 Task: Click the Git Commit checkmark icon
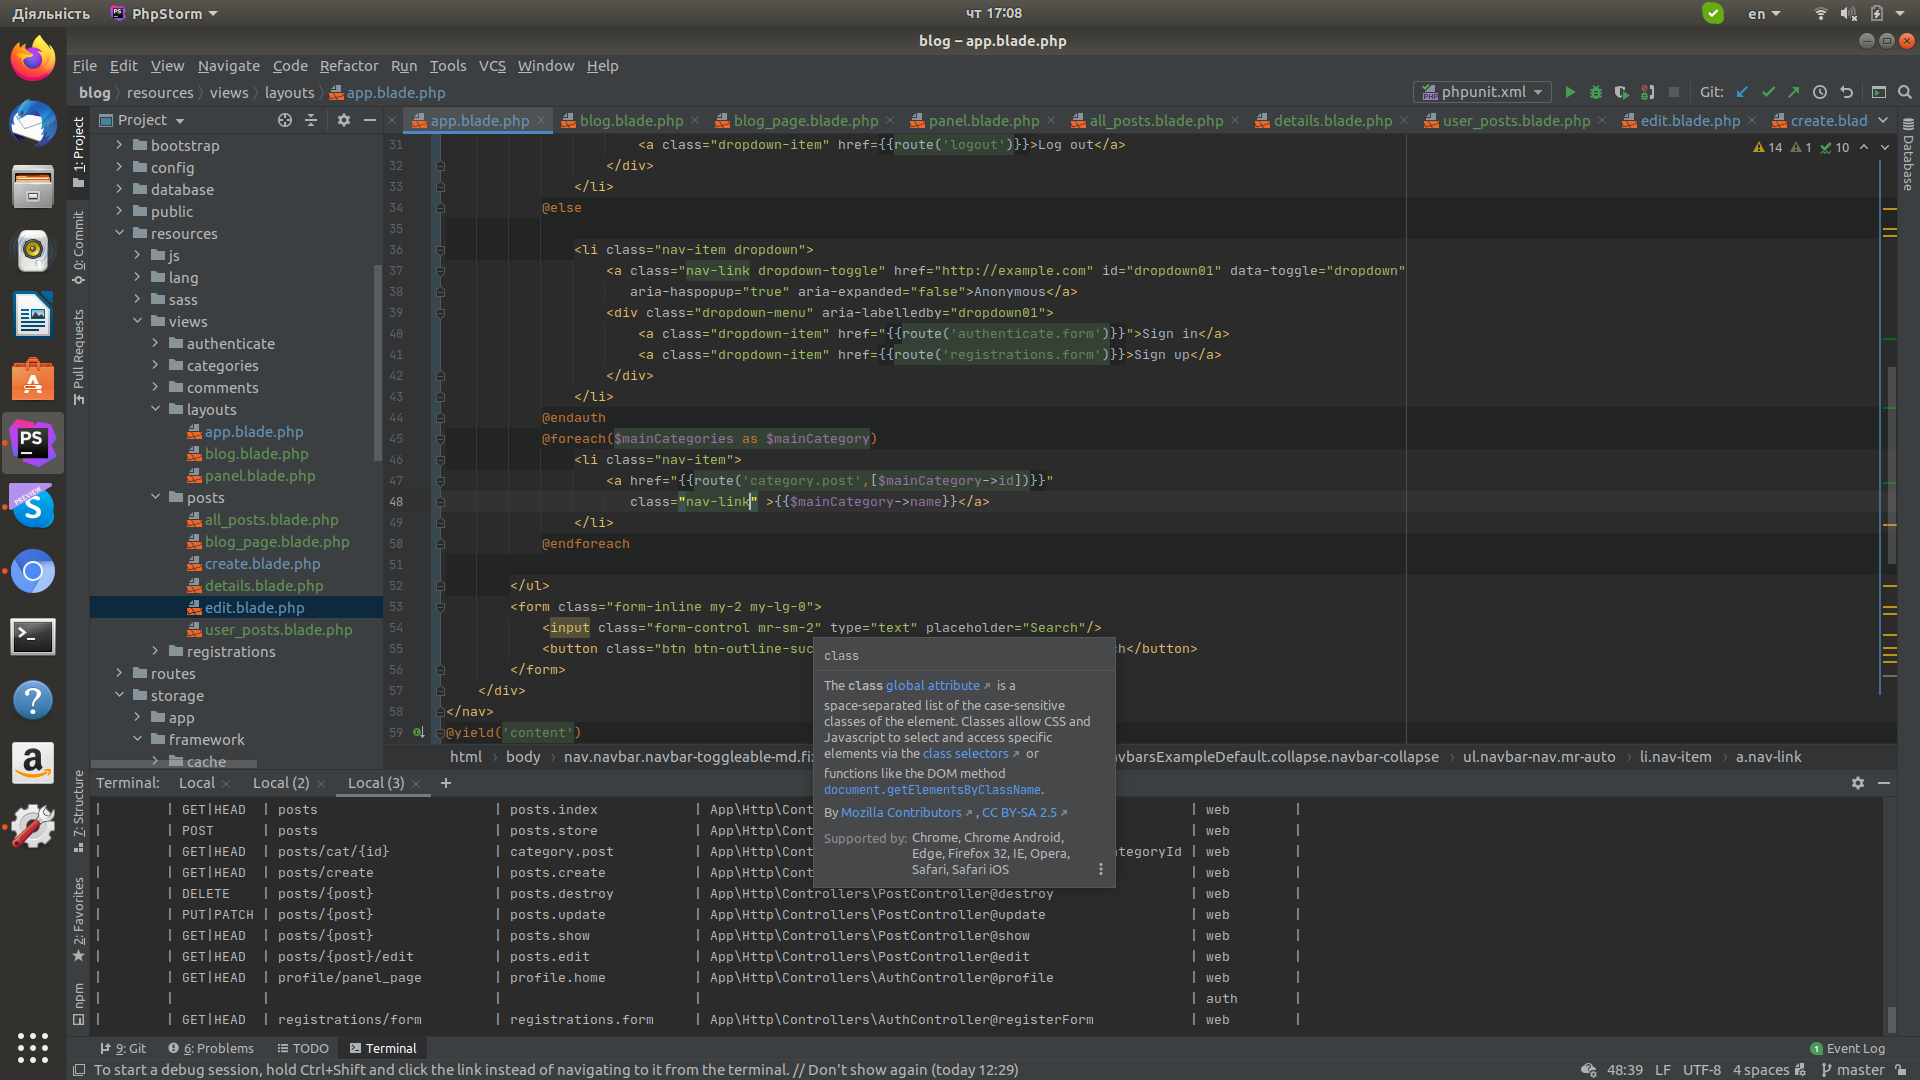point(1768,92)
